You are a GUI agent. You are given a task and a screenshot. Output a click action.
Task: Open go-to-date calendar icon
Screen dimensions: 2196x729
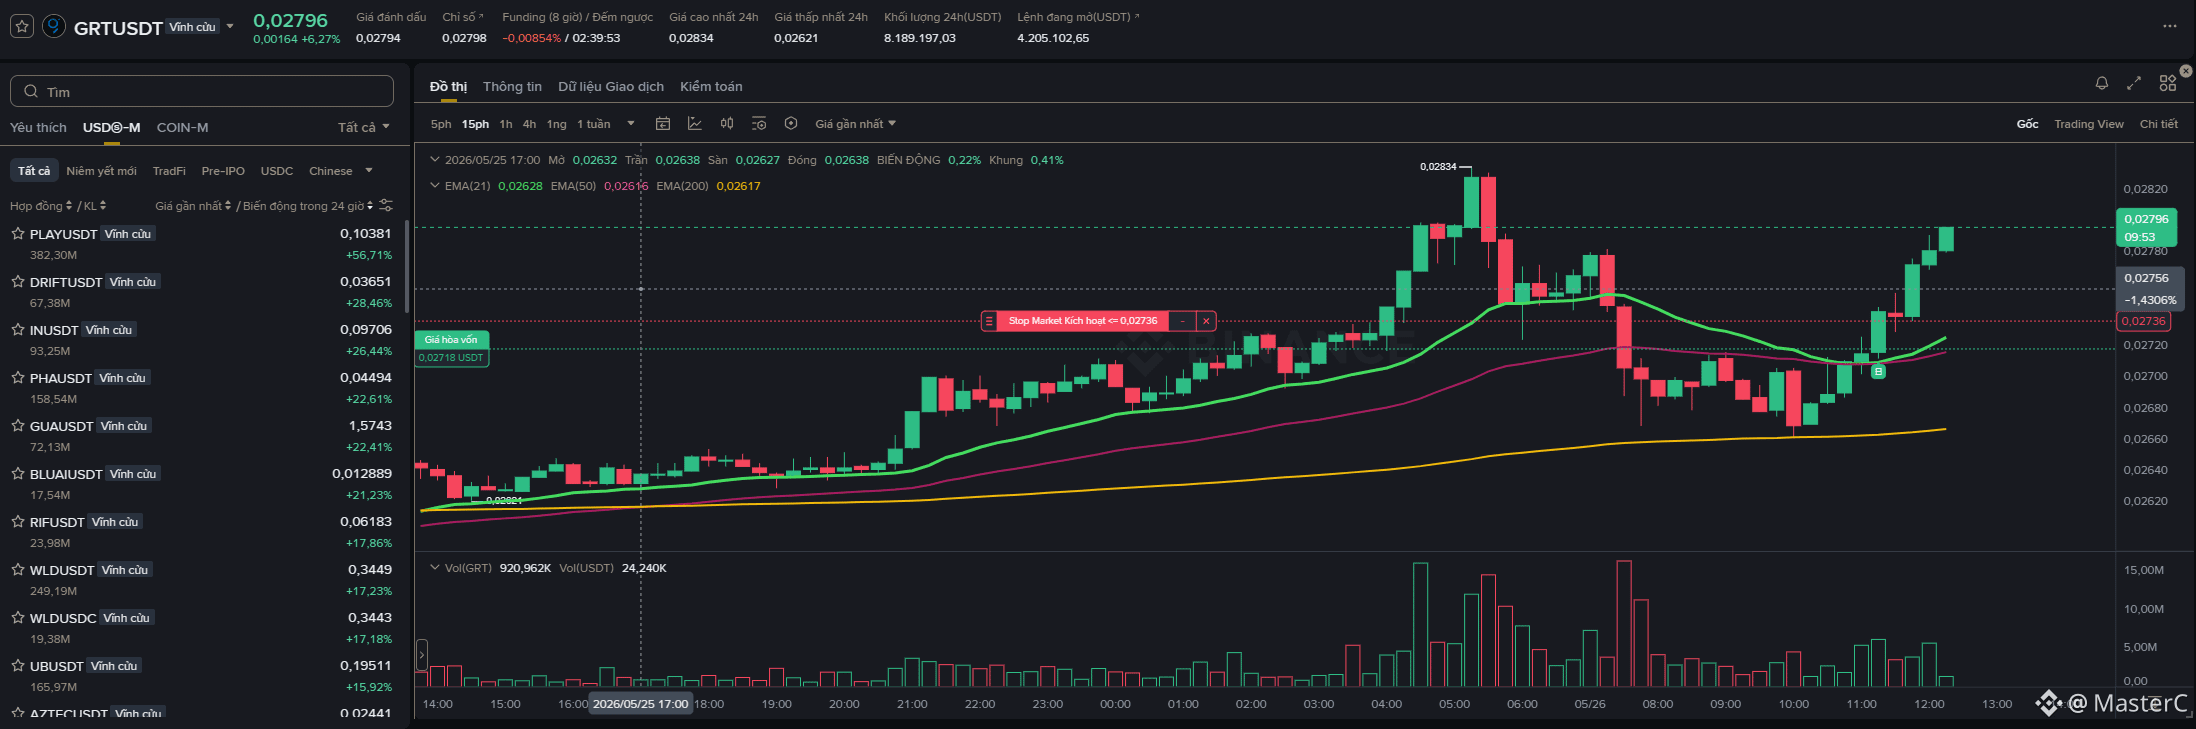pos(662,123)
